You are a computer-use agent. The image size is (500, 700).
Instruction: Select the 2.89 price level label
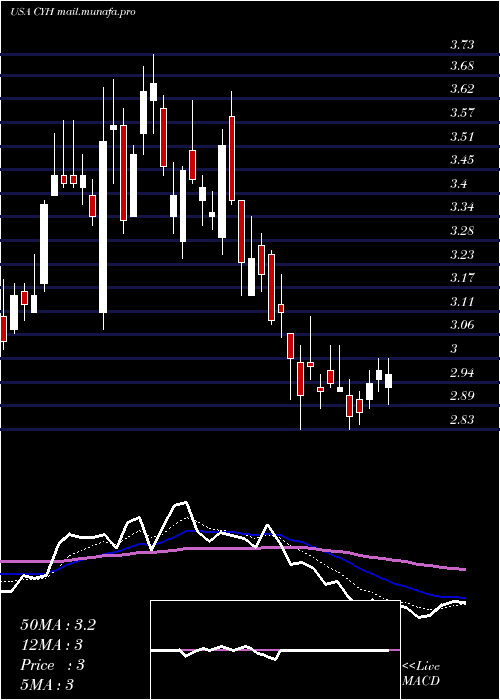pos(462,396)
